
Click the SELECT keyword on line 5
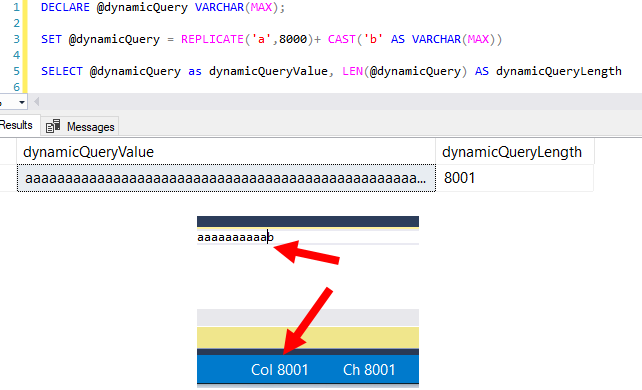coord(62,71)
